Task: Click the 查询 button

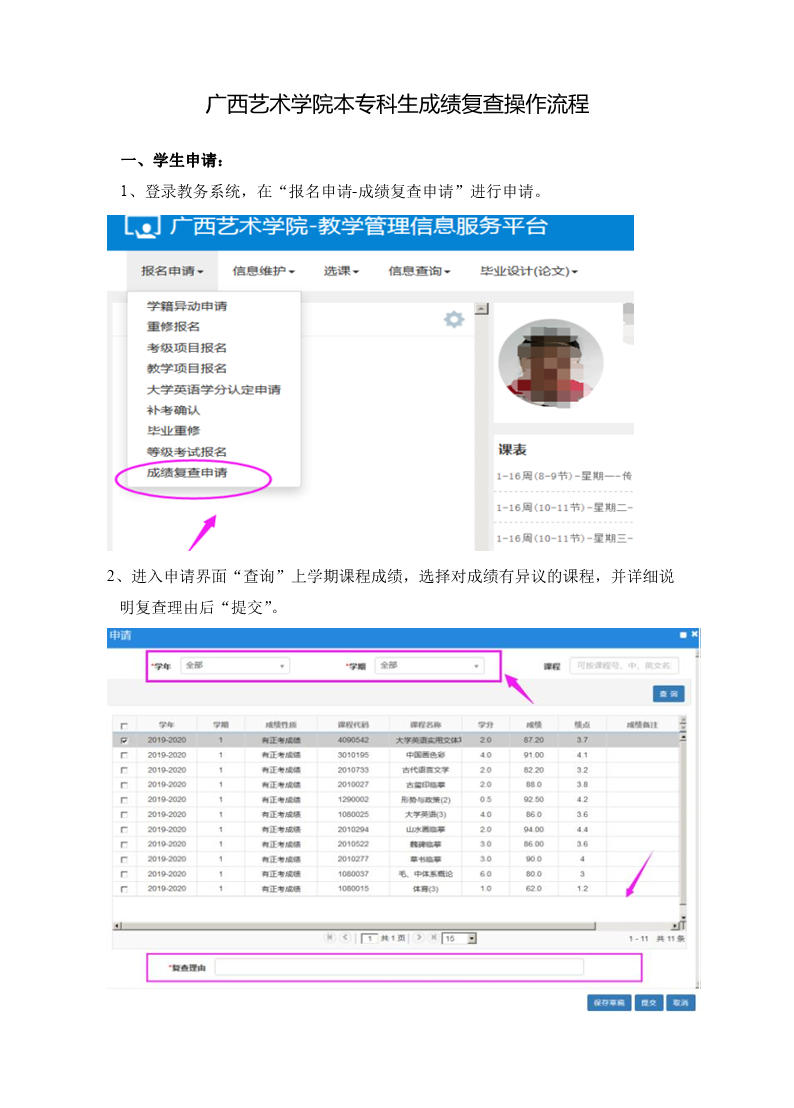Action: [x=668, y=693]
